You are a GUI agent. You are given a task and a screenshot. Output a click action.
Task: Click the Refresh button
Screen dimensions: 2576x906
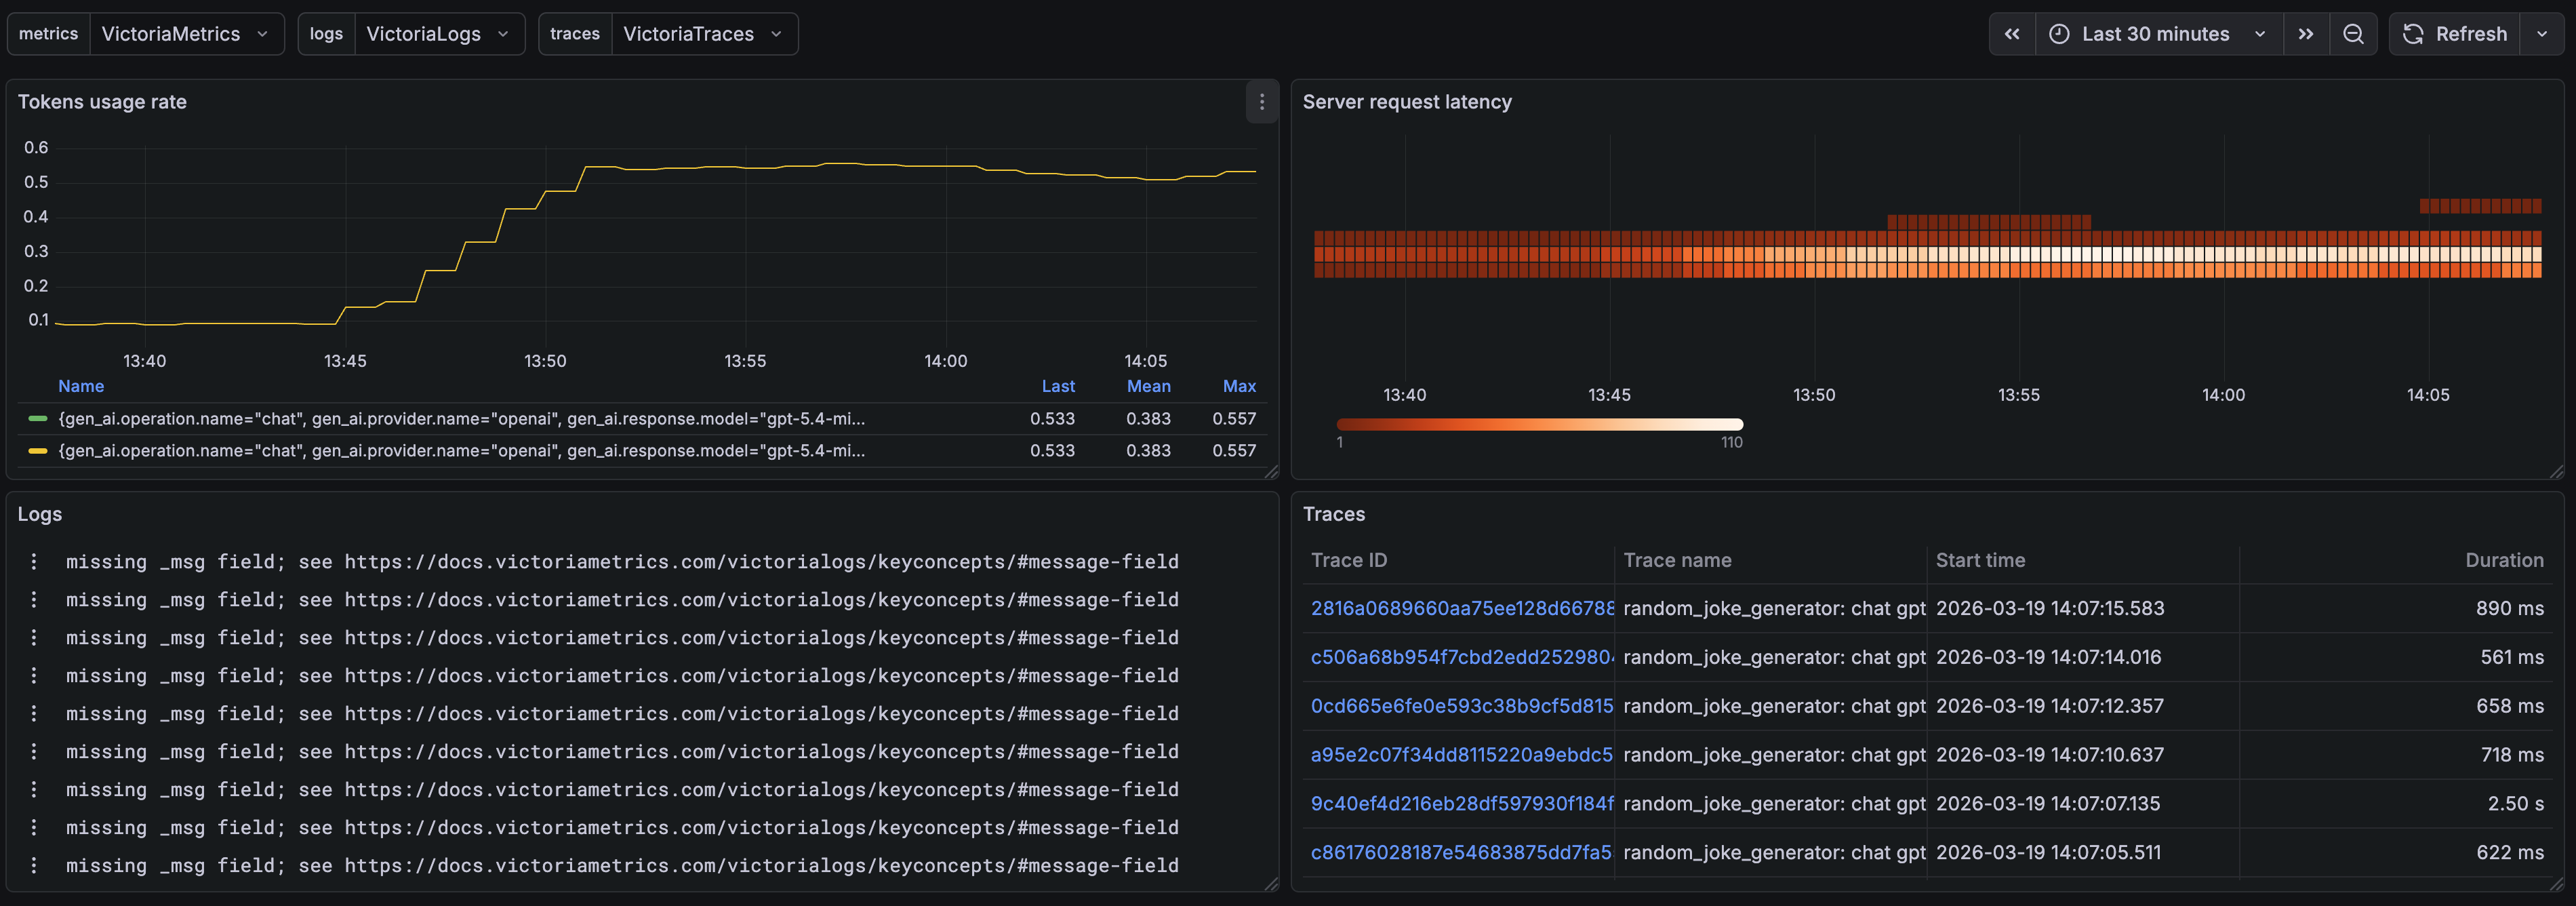(x=2455, y=34)
